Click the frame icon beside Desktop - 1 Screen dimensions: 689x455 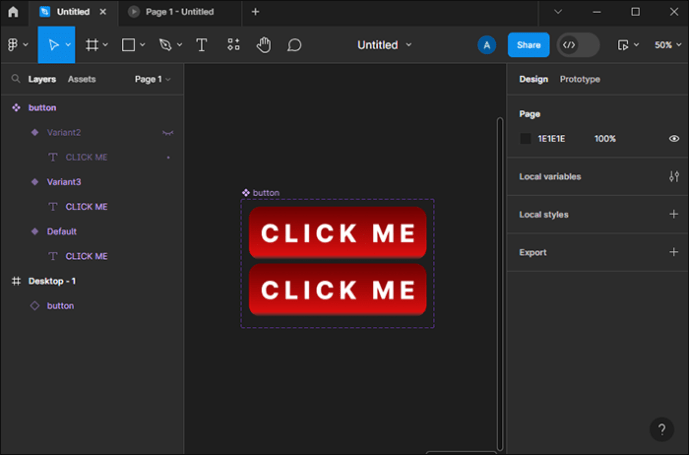click(16, 281)
